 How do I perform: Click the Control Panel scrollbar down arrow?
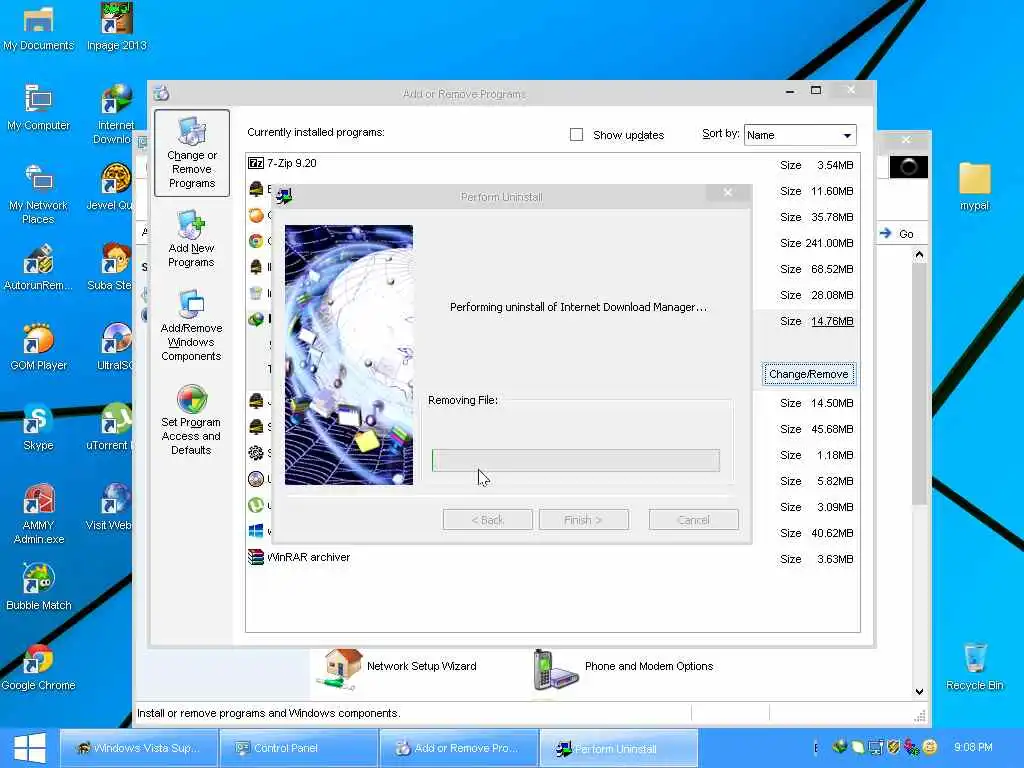(920, 692)
